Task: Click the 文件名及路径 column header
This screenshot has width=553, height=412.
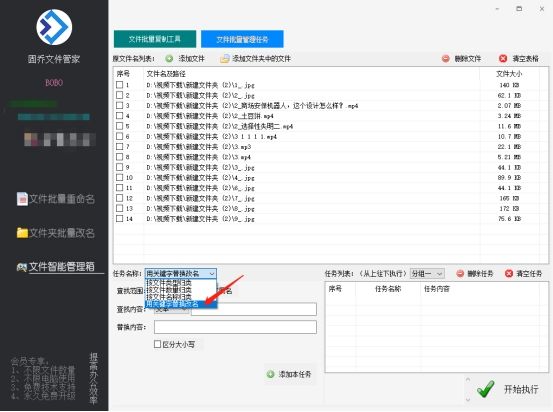Action: click(x=166, y=74)
